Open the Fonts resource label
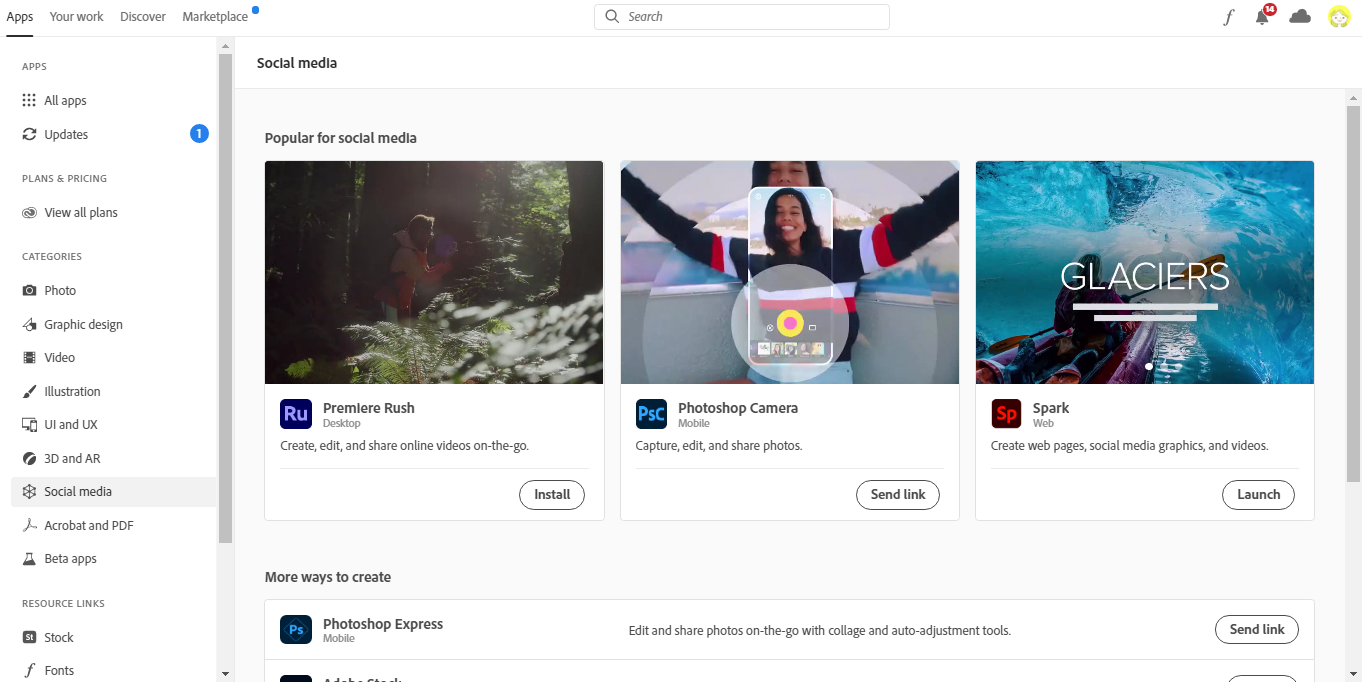Image resolution: width=1362 pixels, height=682 pixels. click(59, 670)
